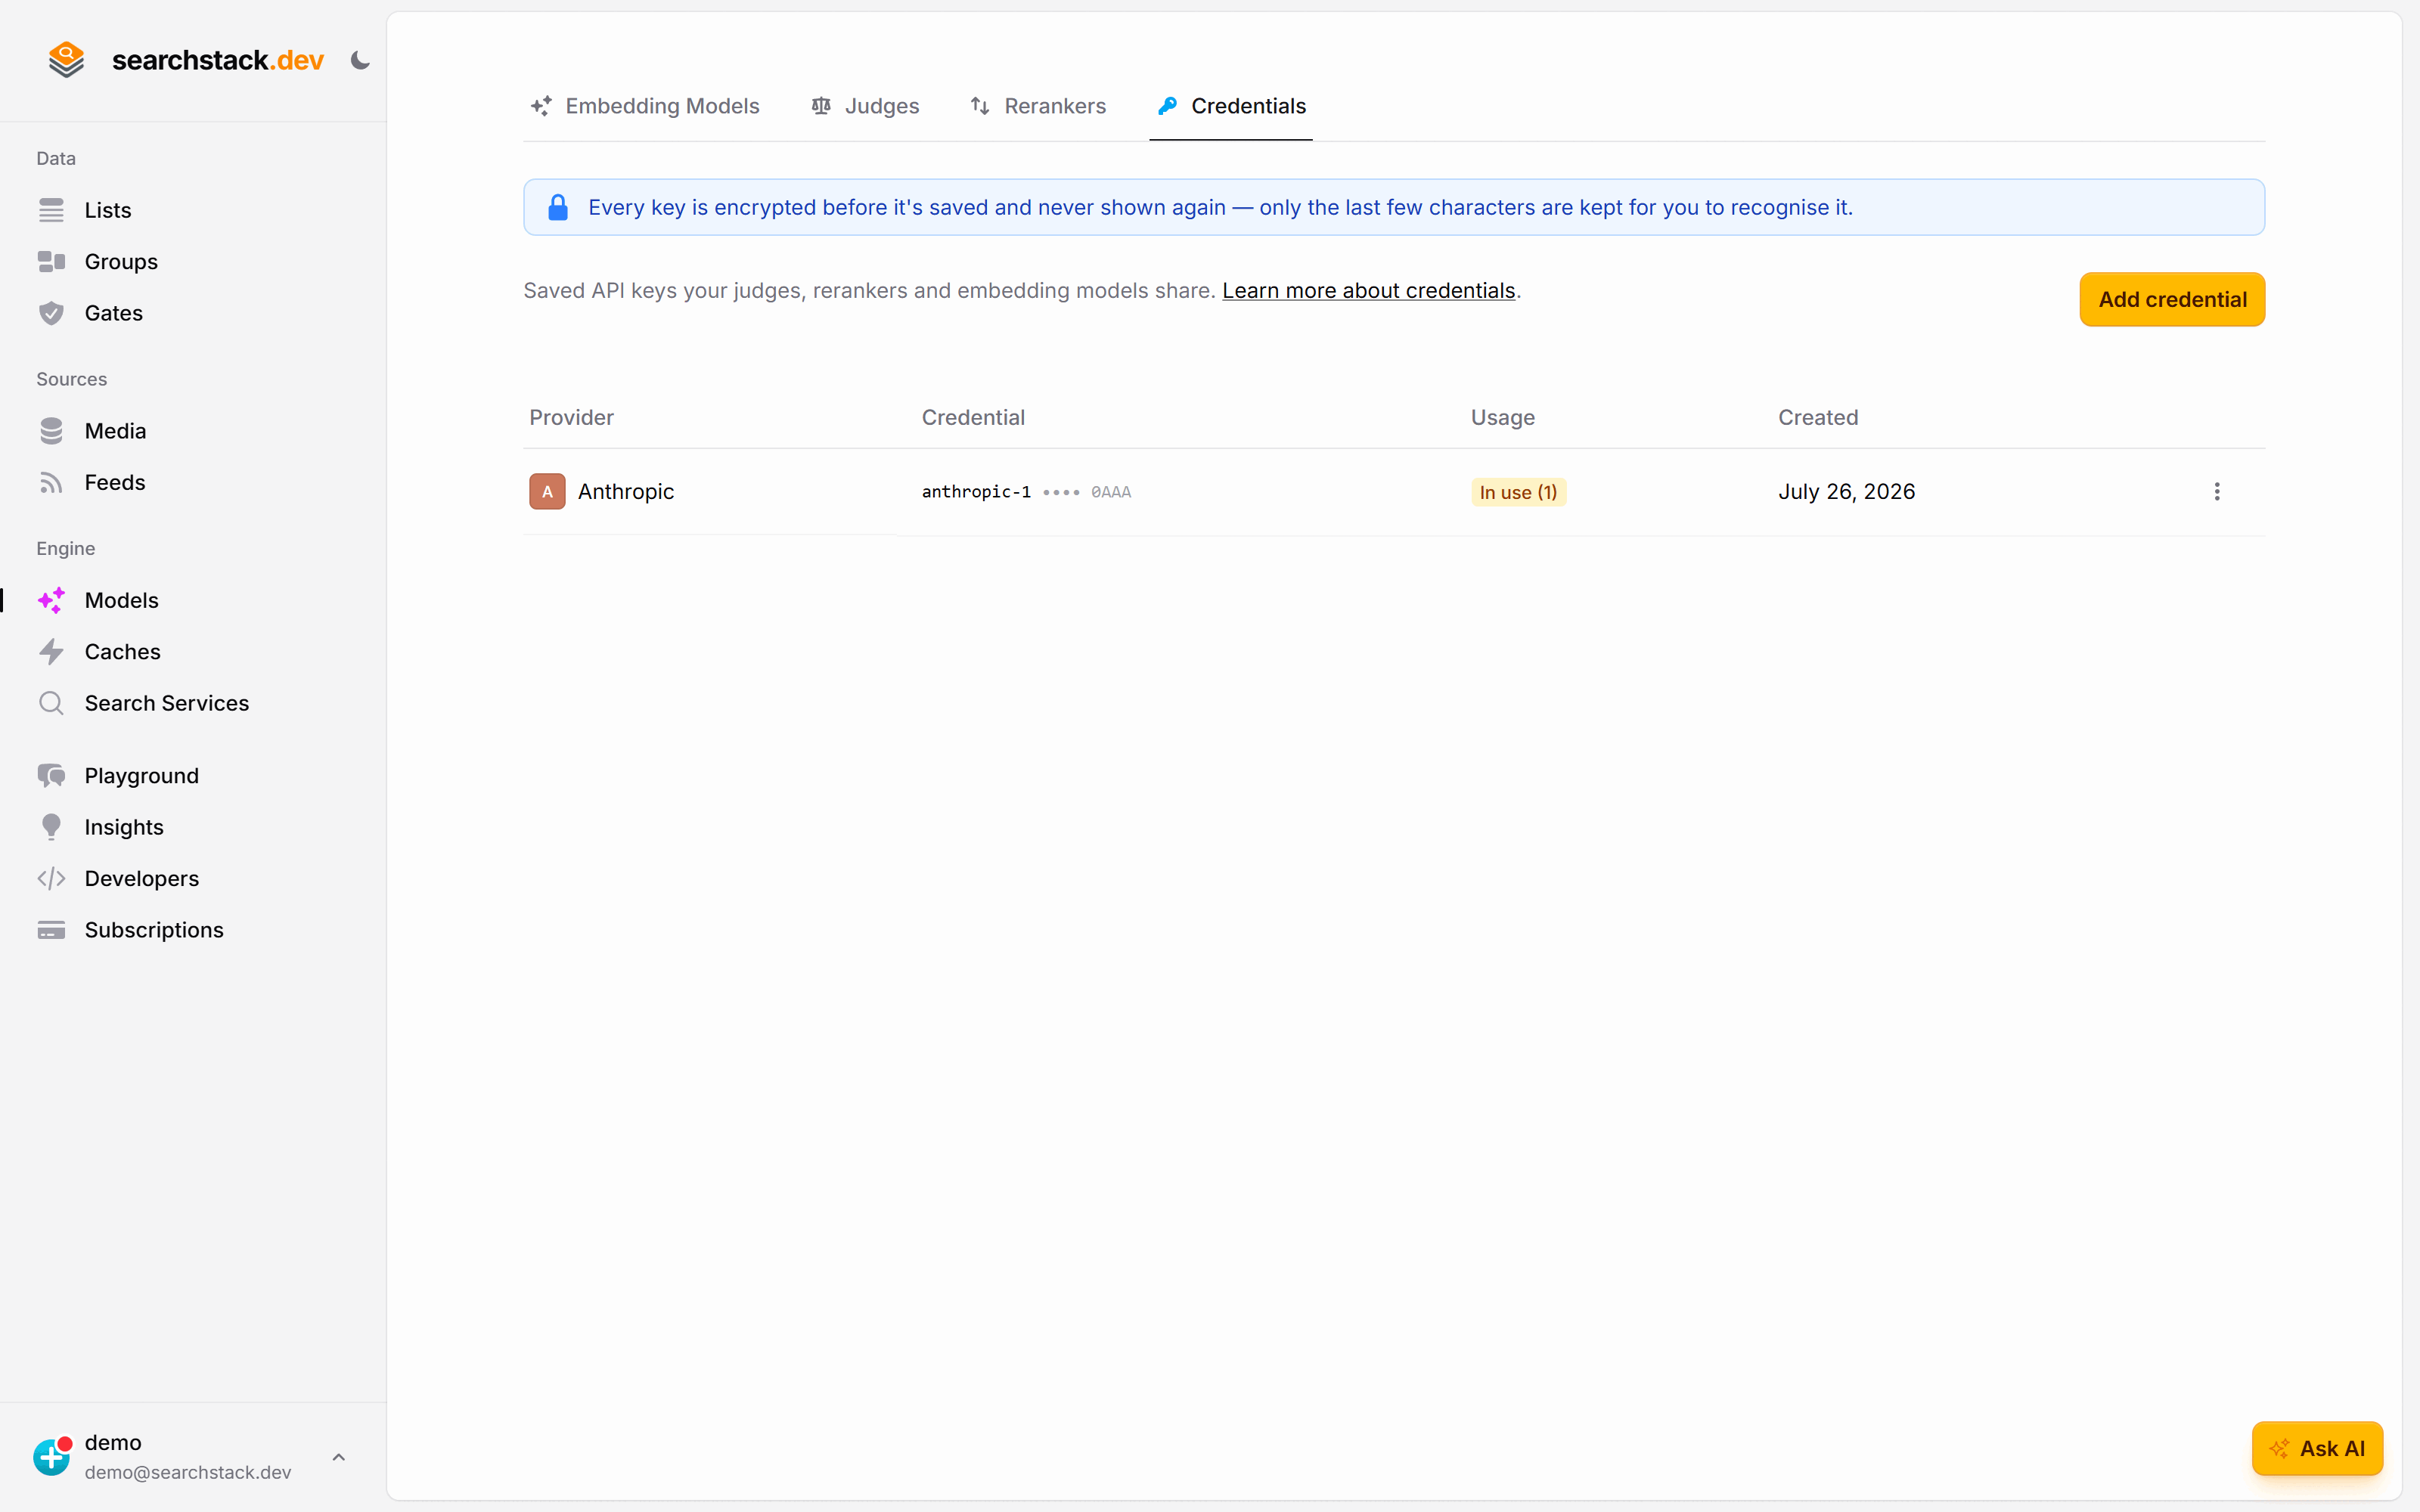The width and height of the screenshot is (2420, 1512).
Task: Click anthropic-1 credential cell
Action: click(x=1026, y=492)
